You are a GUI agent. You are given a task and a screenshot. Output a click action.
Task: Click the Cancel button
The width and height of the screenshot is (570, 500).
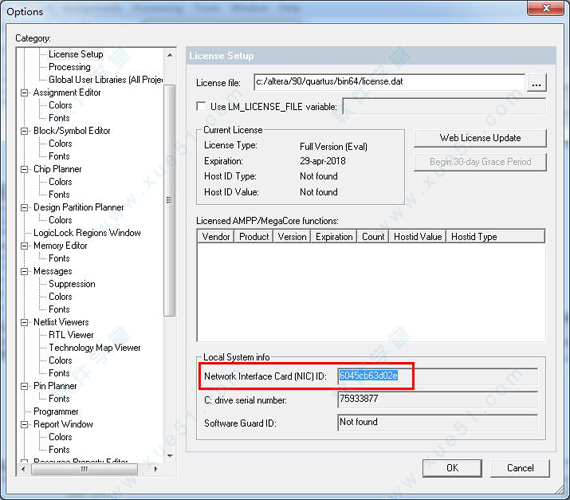(520, 468)
